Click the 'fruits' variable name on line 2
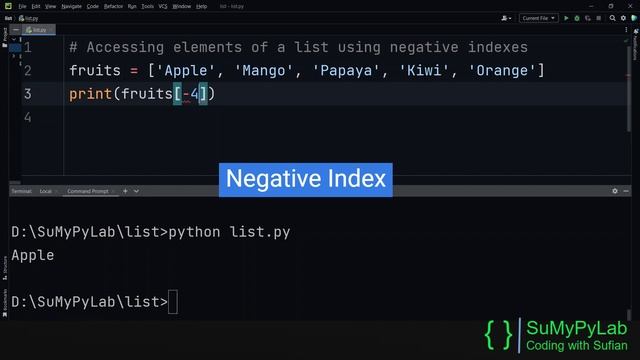 click(x=95, y=71)
